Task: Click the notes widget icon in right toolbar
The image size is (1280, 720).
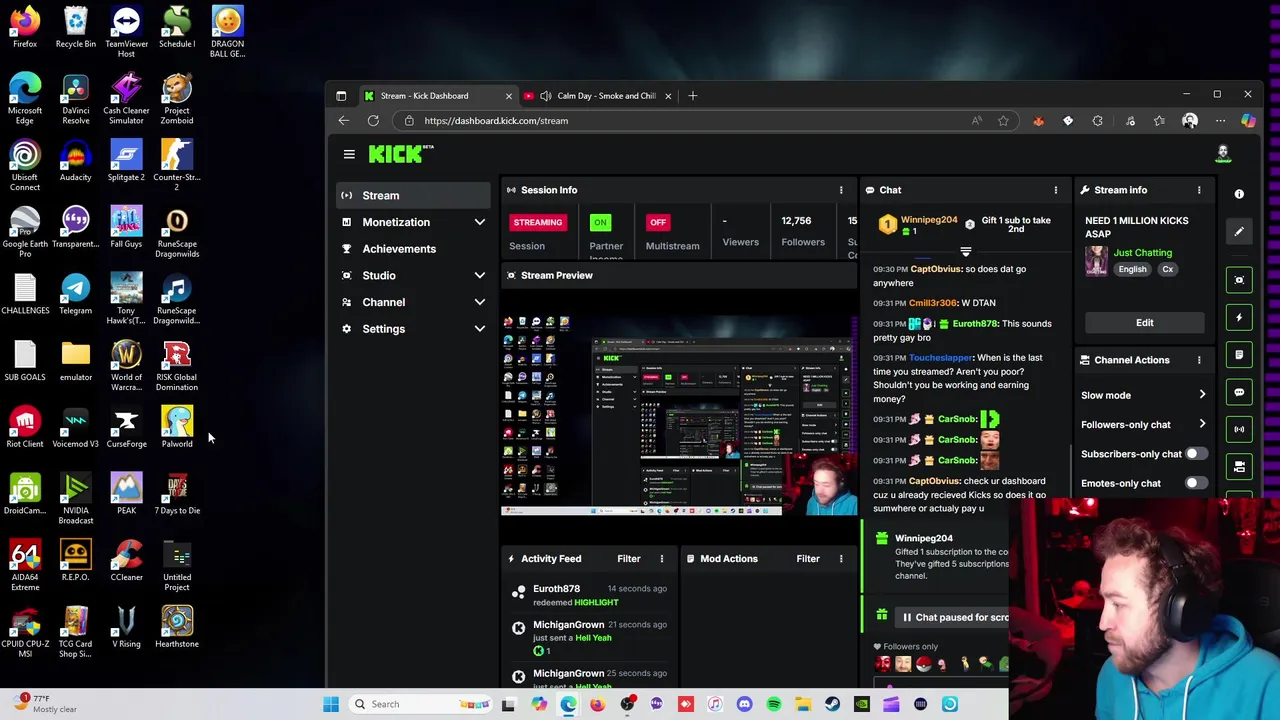Action: click(1239, 355)
